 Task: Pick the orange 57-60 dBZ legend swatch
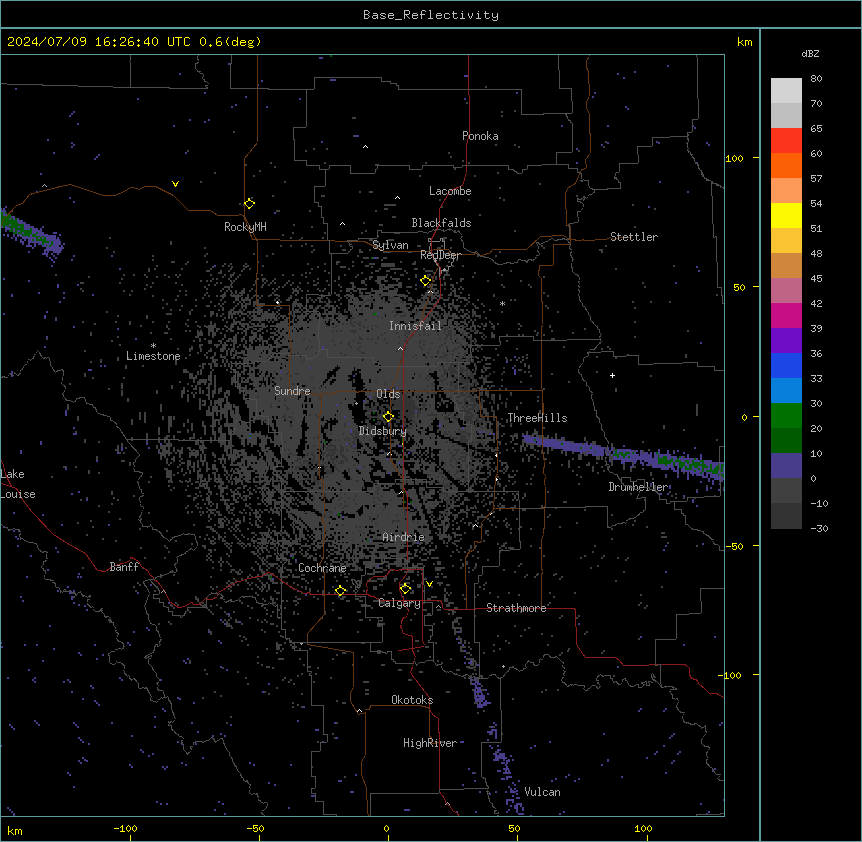point(786,165)
